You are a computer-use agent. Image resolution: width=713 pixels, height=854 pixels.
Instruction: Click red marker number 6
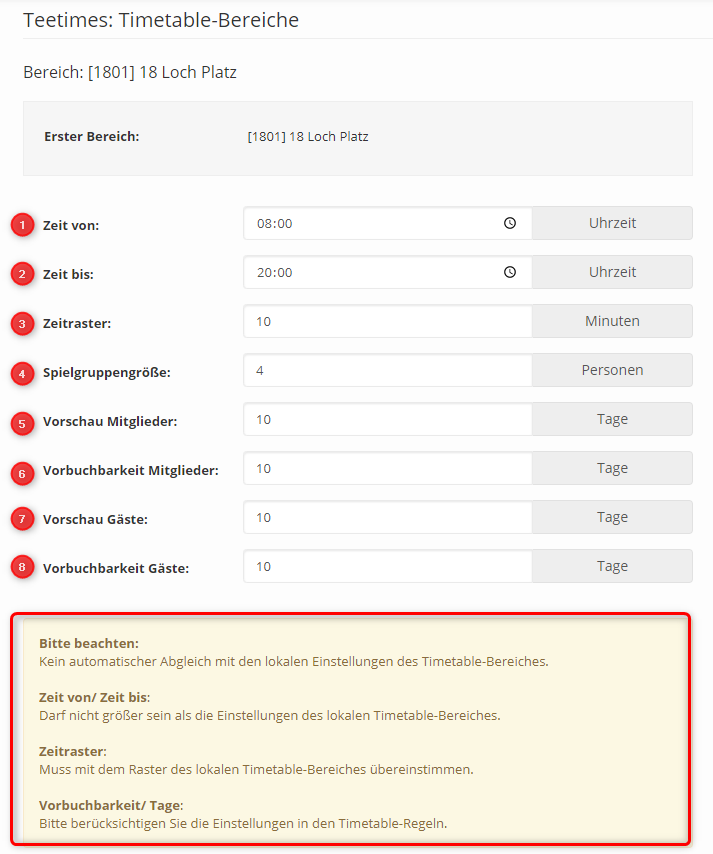click(x=22, y=470)
